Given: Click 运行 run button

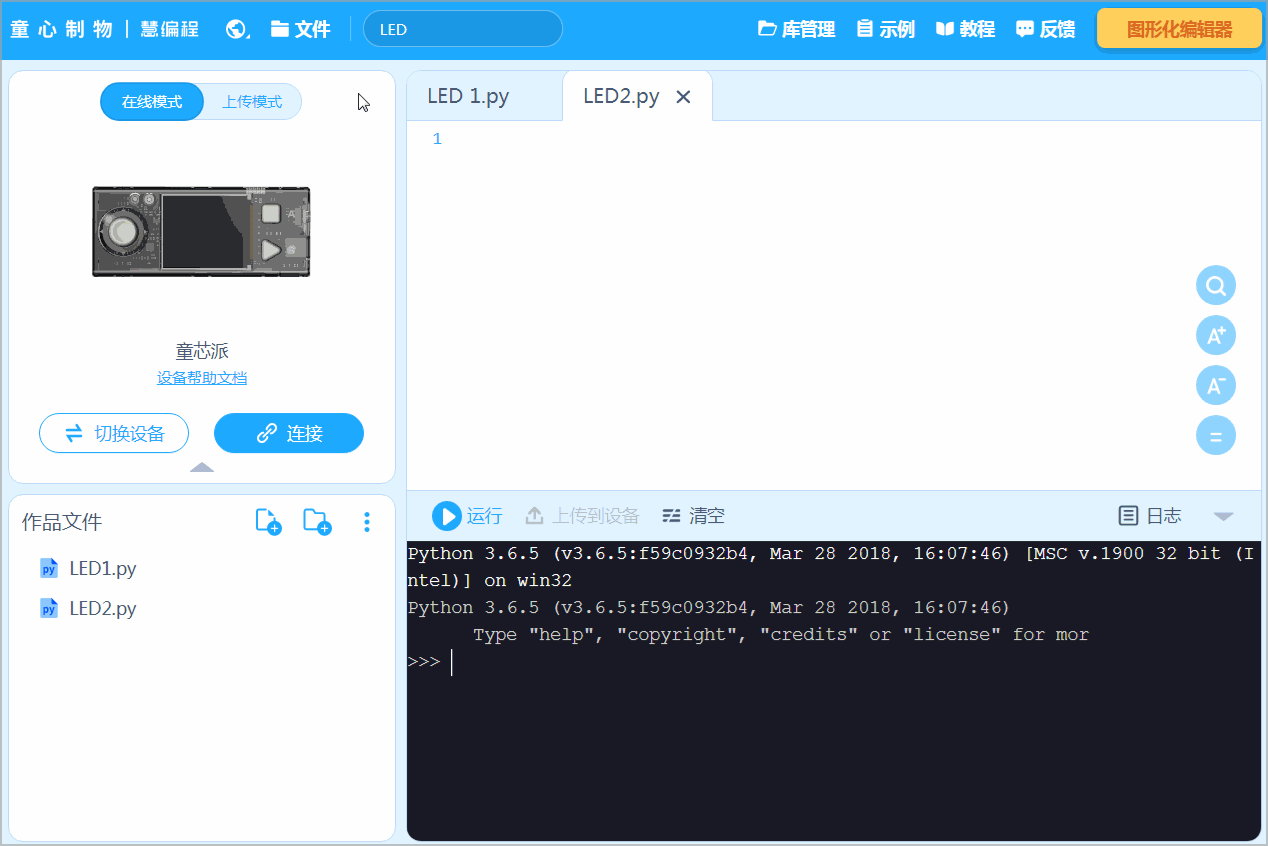Looking at the screenshot, I should [467, 516].
